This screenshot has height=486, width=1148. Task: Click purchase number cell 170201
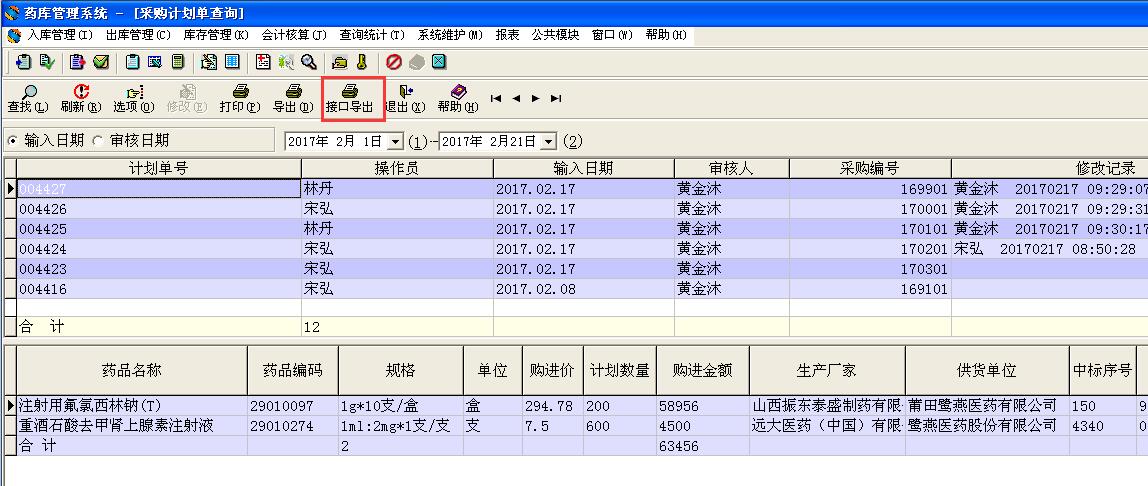(870, 249)
